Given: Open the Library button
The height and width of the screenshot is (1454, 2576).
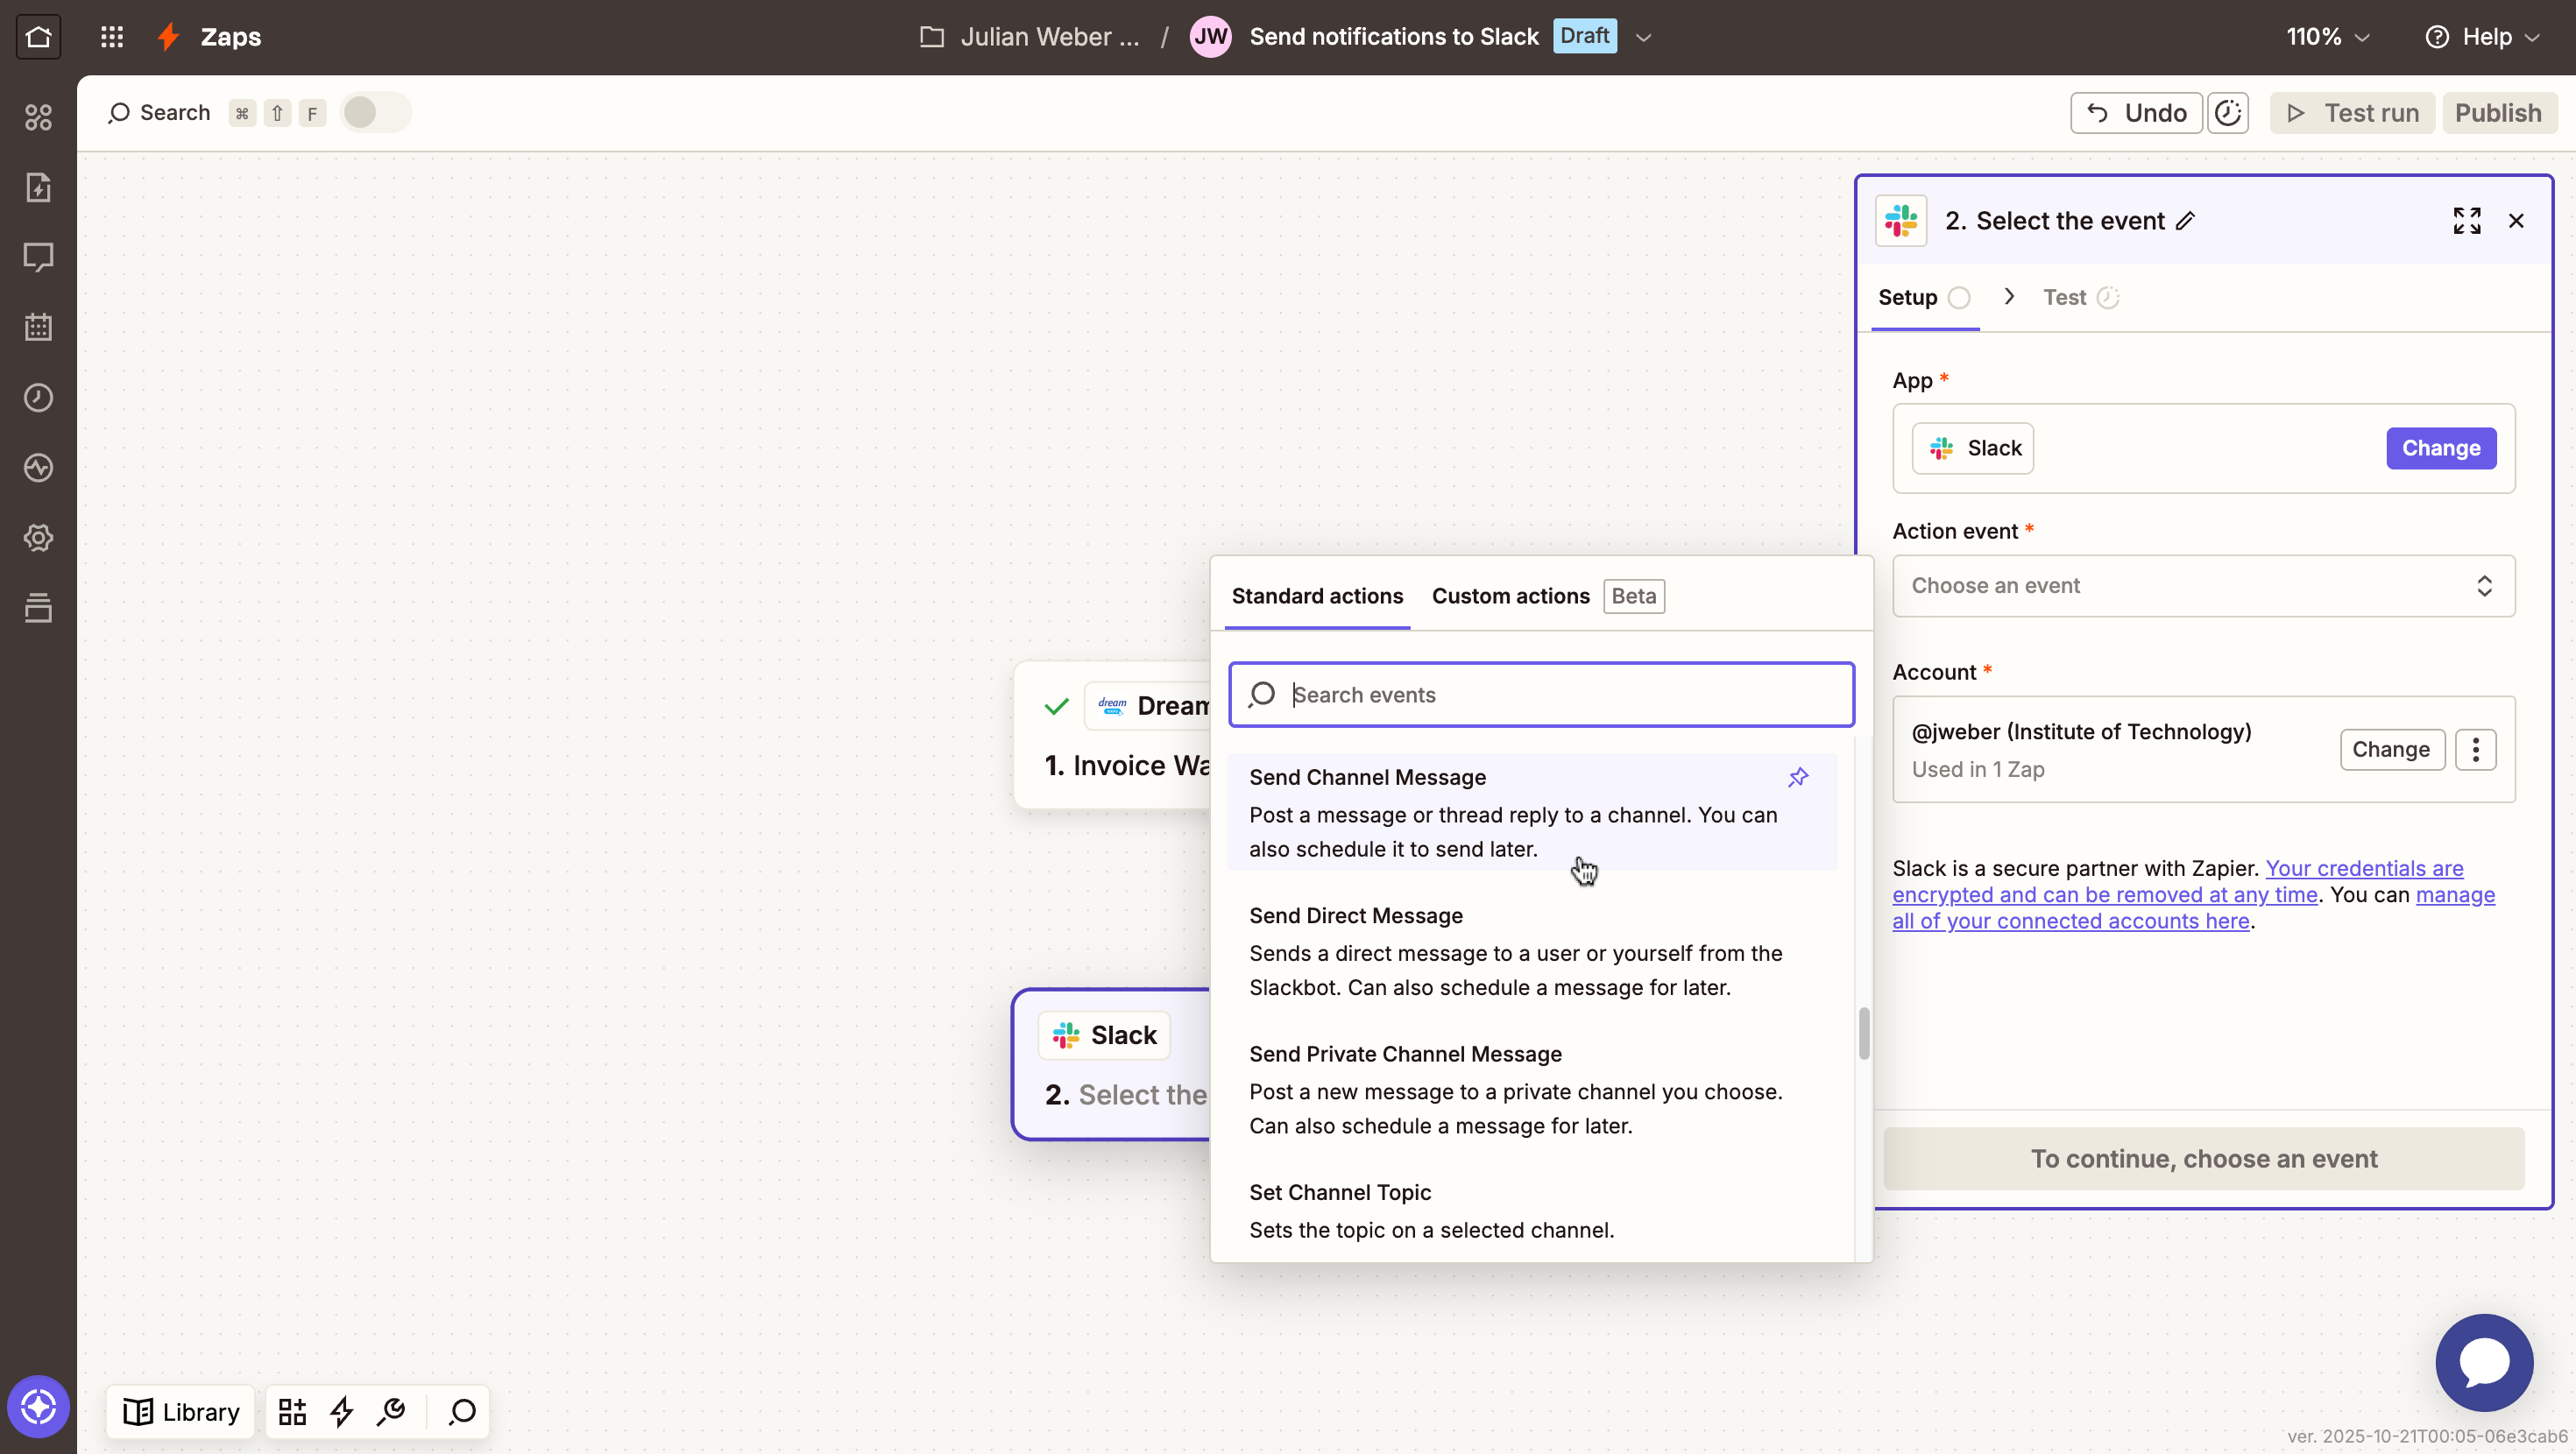Looking at the screenshot, I should 181,1411.
